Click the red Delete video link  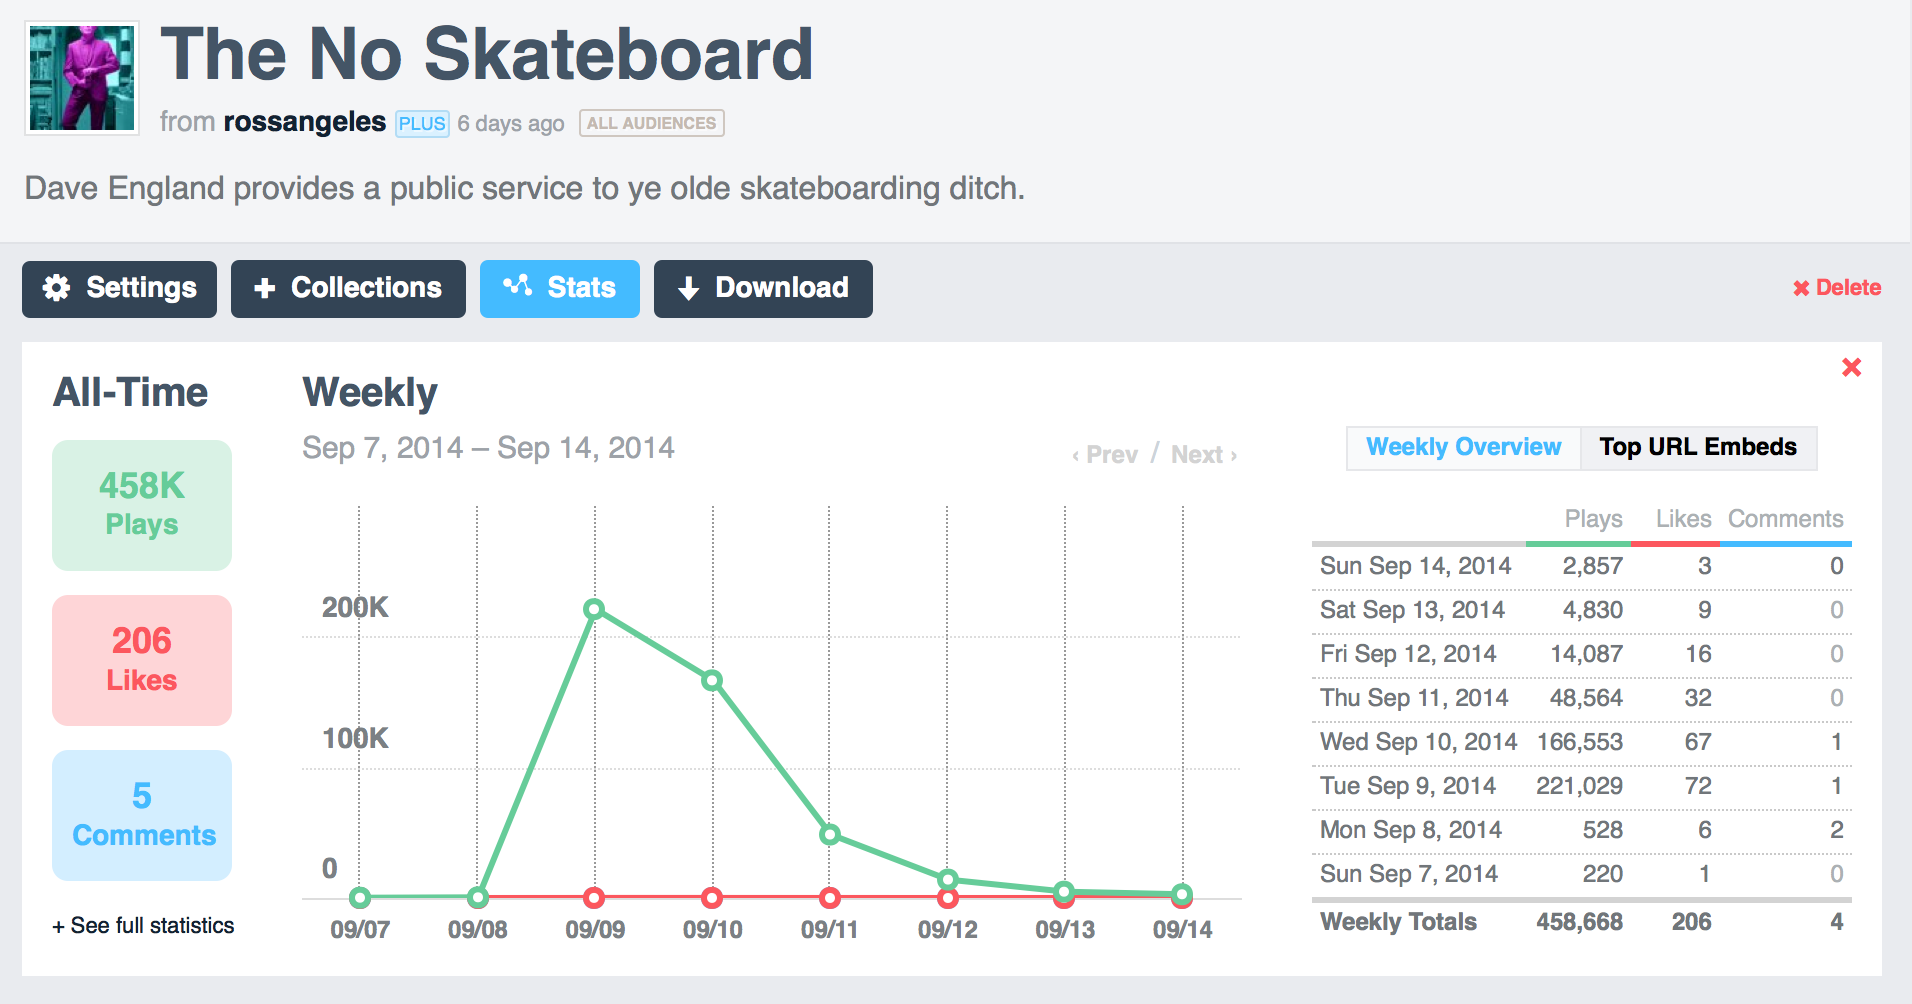pyautogui.click(x=1836, y=288)
